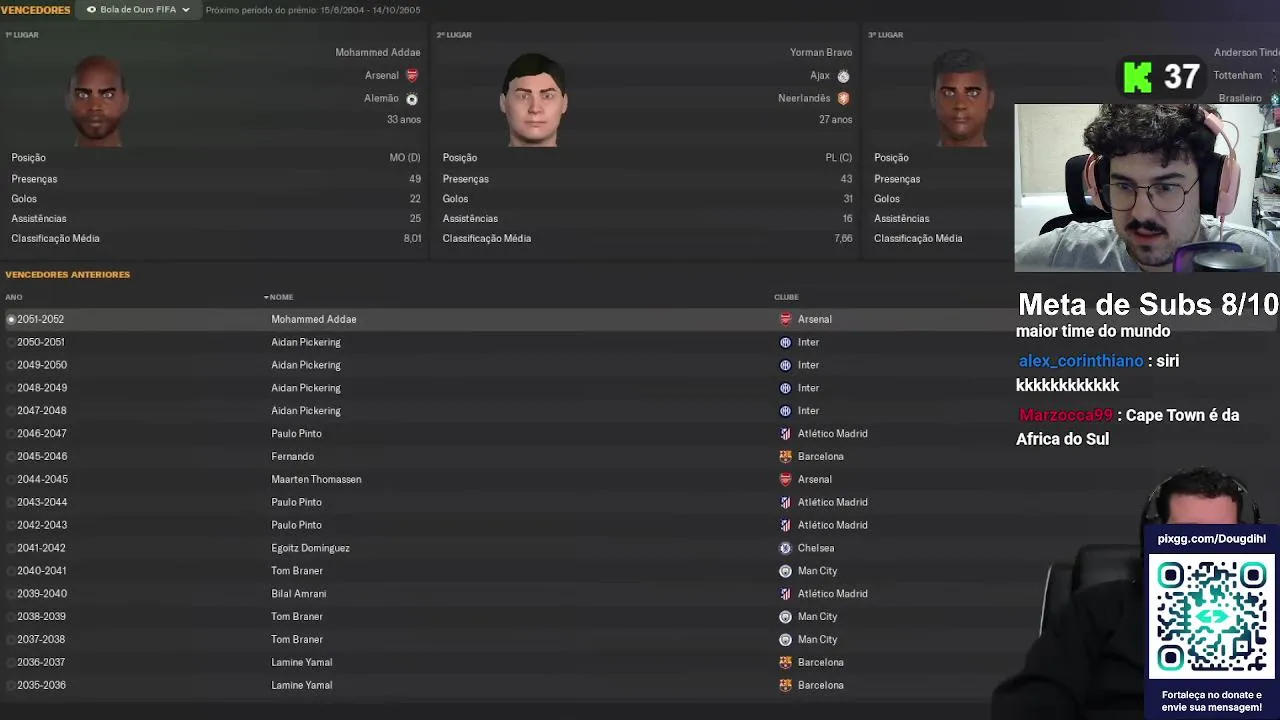Click Mohammed Addae's face portrait

(x=96, y=100)
